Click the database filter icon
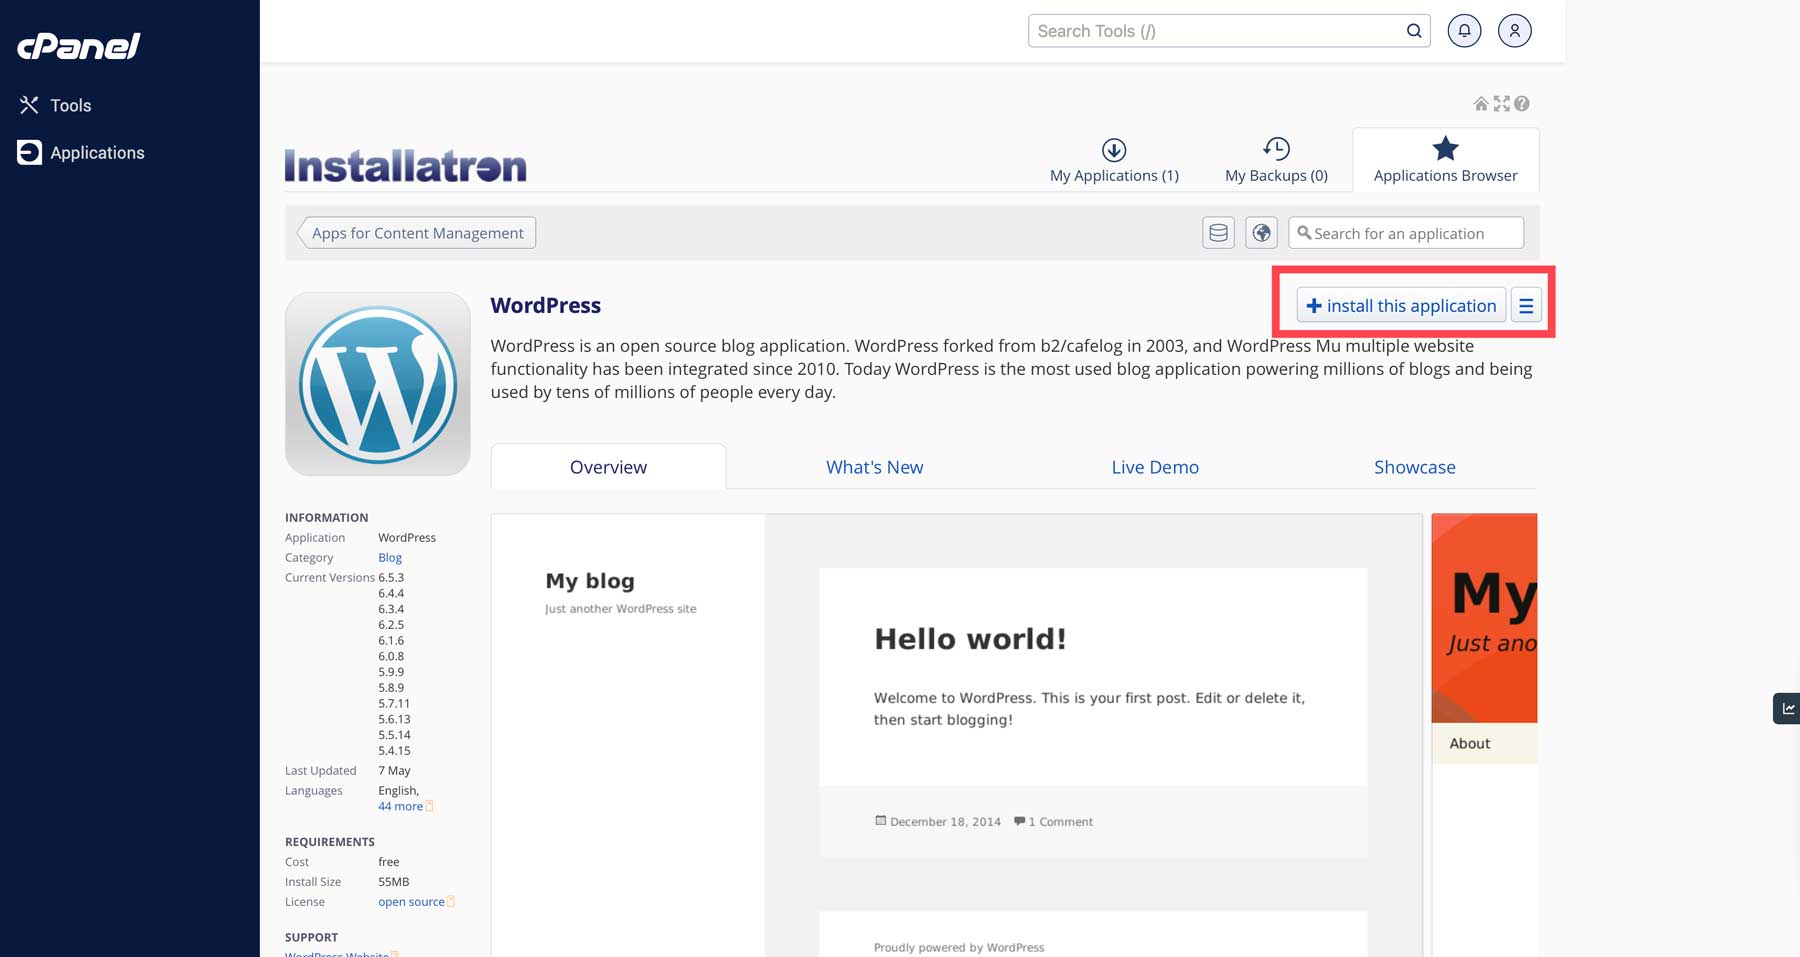Viewport: 1800px width, 957px height. point(1218,232)
